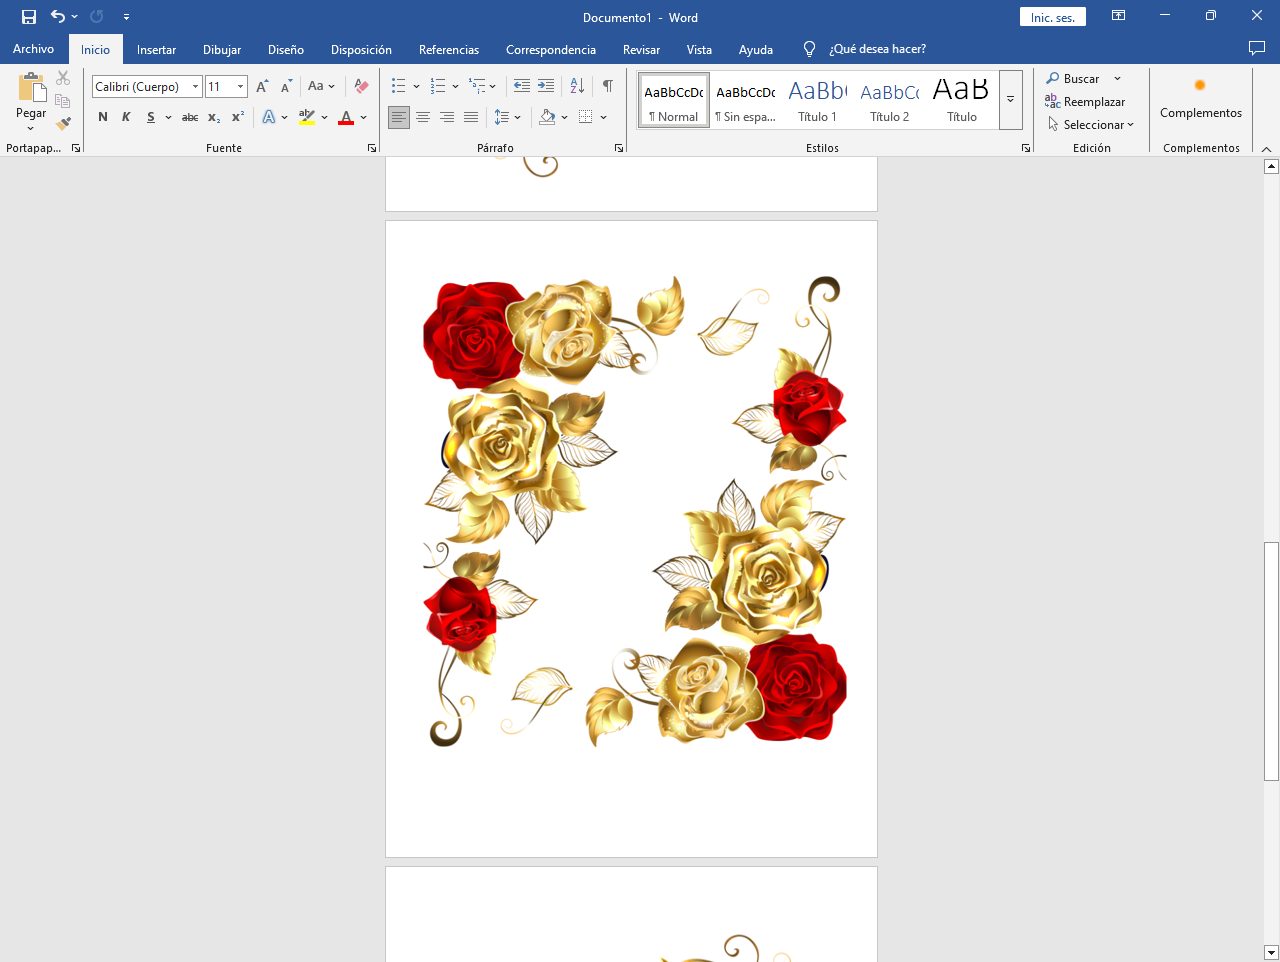1280x962 pixels.
Task: Switch to the Insertar tab
Action: point(156,49)
